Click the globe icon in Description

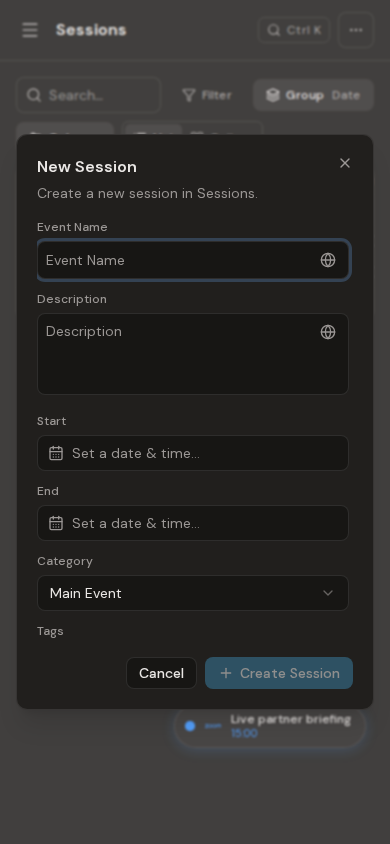pyautogui.click(x=328, y=332)
